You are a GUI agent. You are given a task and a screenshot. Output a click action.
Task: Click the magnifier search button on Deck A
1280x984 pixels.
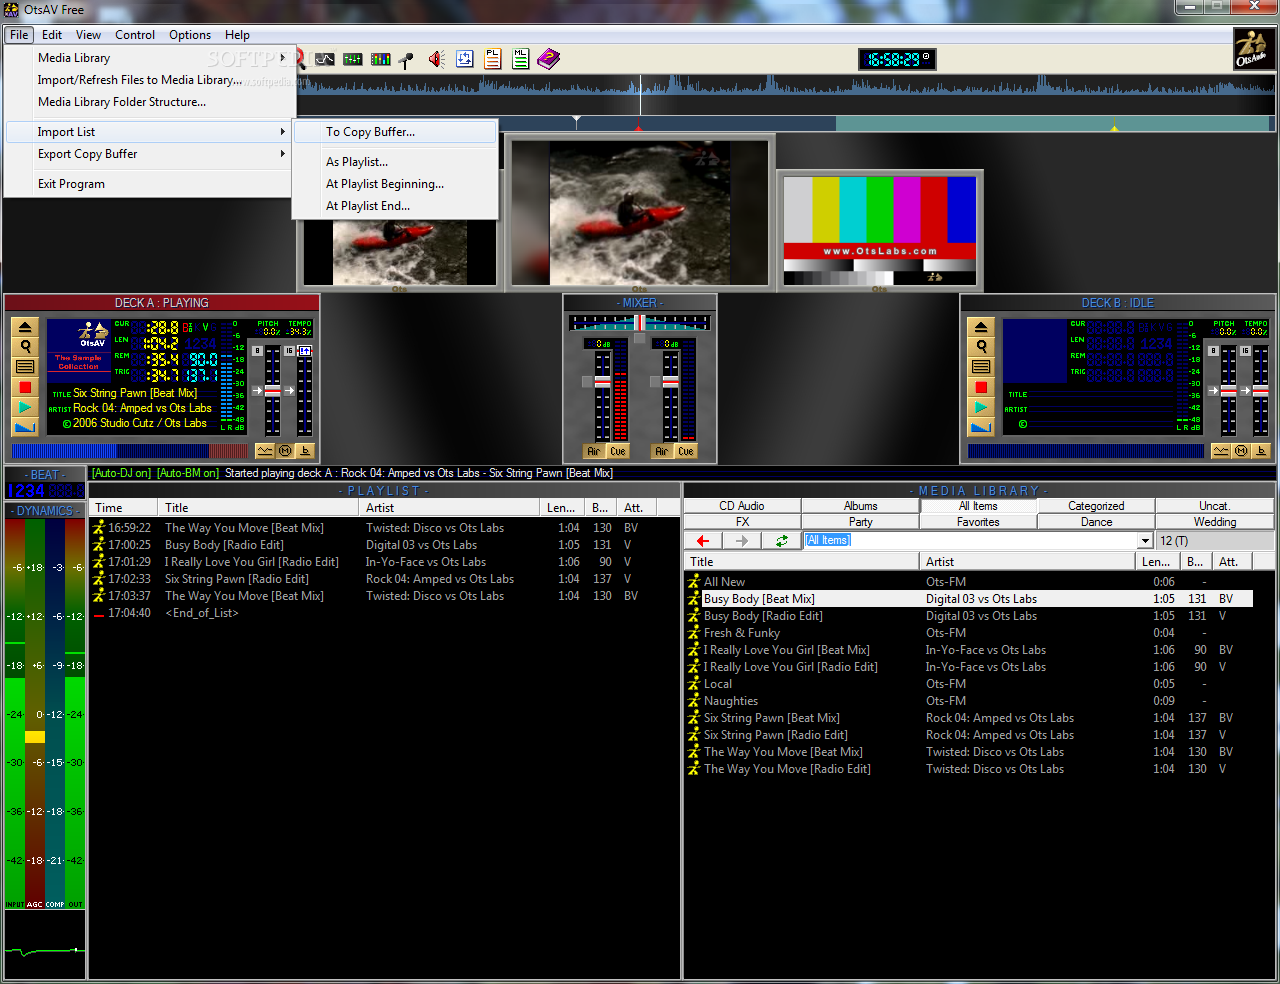pyautogui.click(x=25, y=347)
